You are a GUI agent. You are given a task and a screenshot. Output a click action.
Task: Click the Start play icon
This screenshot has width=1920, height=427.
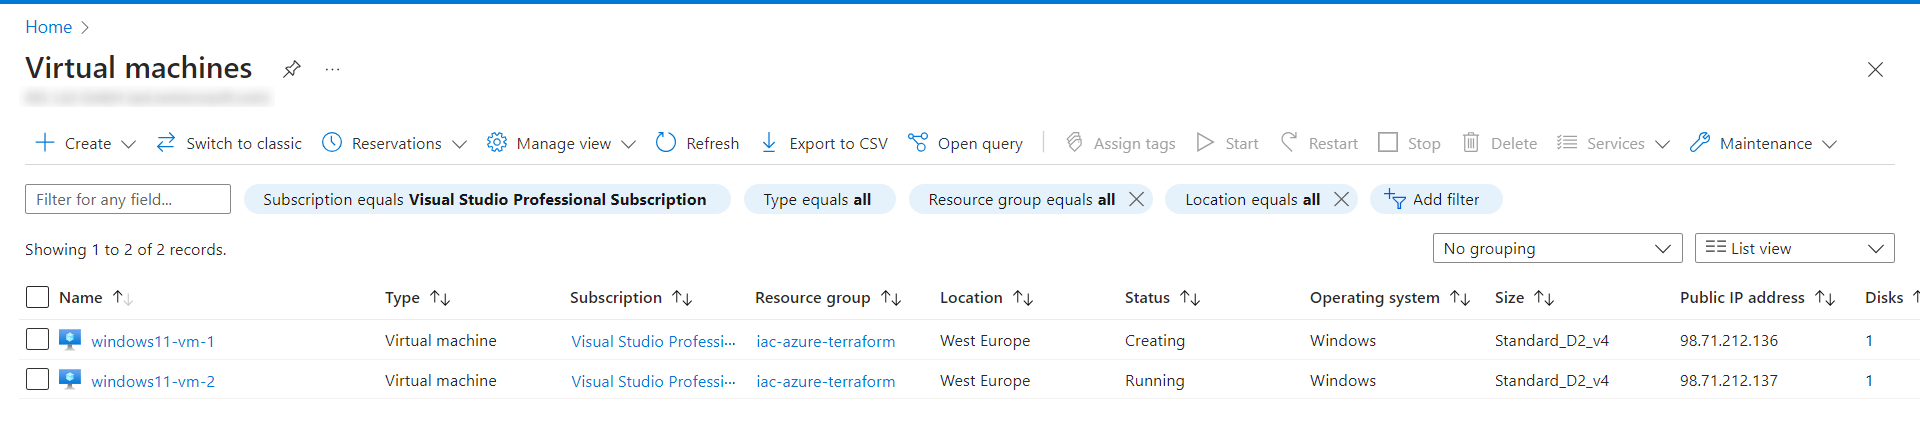[x=1205, y=142]
